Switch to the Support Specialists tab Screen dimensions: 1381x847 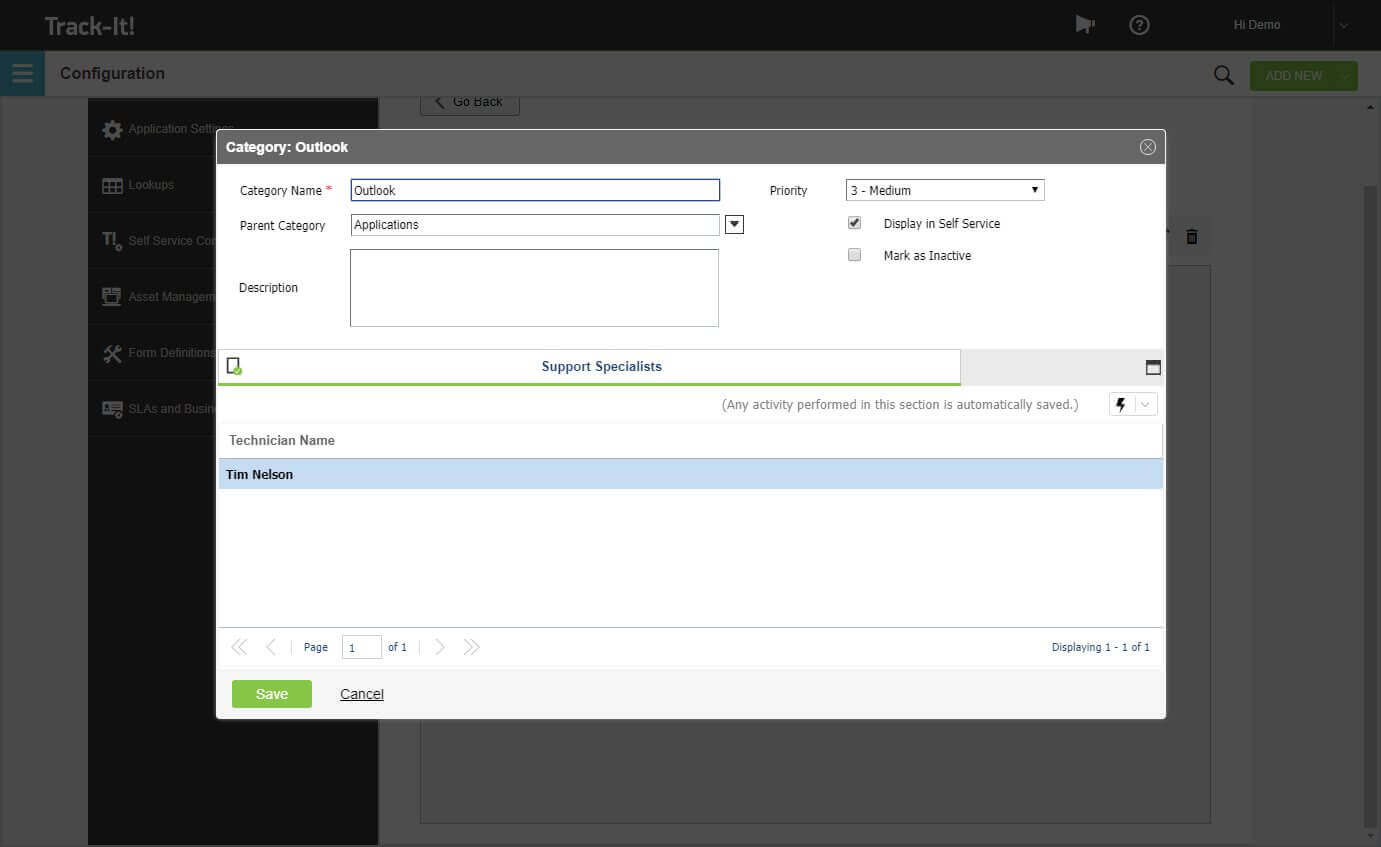(601, 366)
